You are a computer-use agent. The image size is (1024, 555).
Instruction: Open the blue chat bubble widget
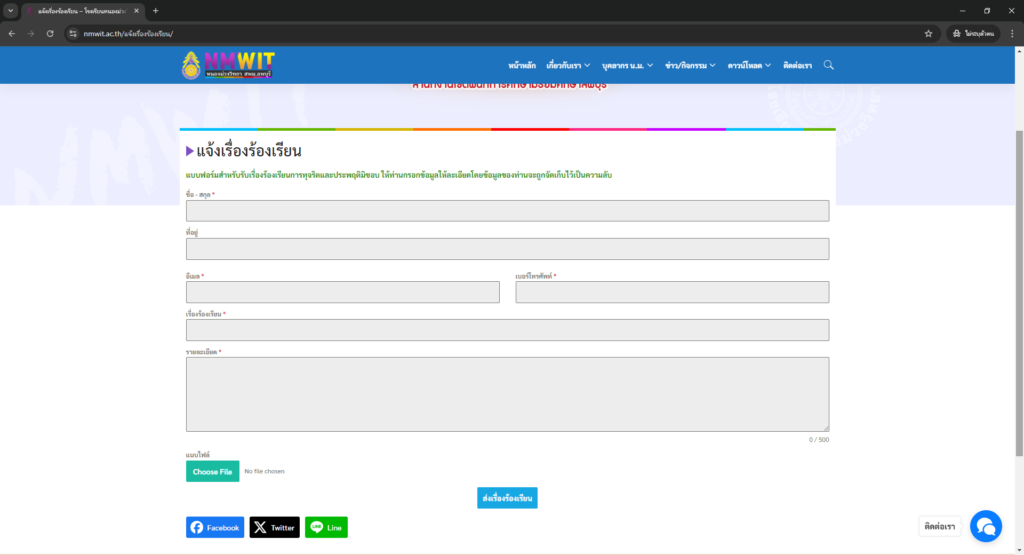(985, 526)
